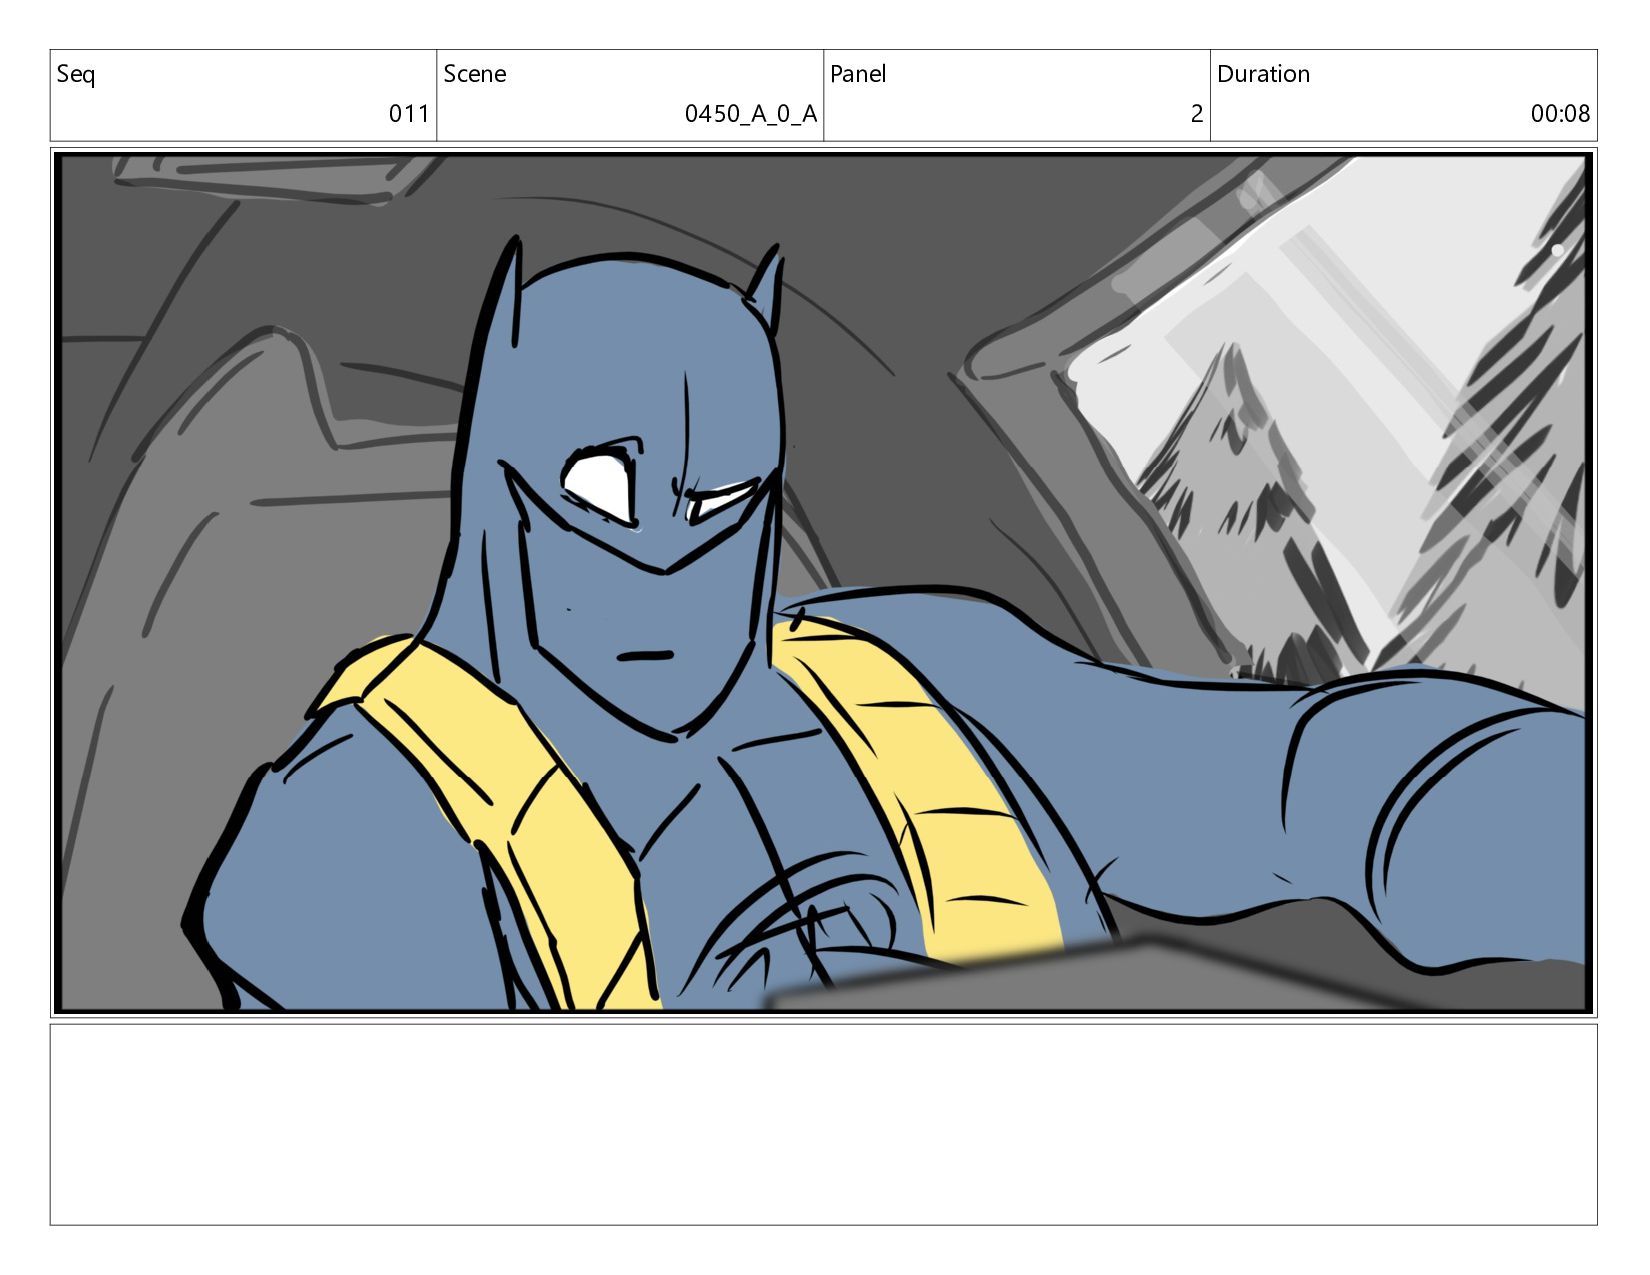Select the duration value 00:08
The image size is (1650, 1275).
point(1559,114)
